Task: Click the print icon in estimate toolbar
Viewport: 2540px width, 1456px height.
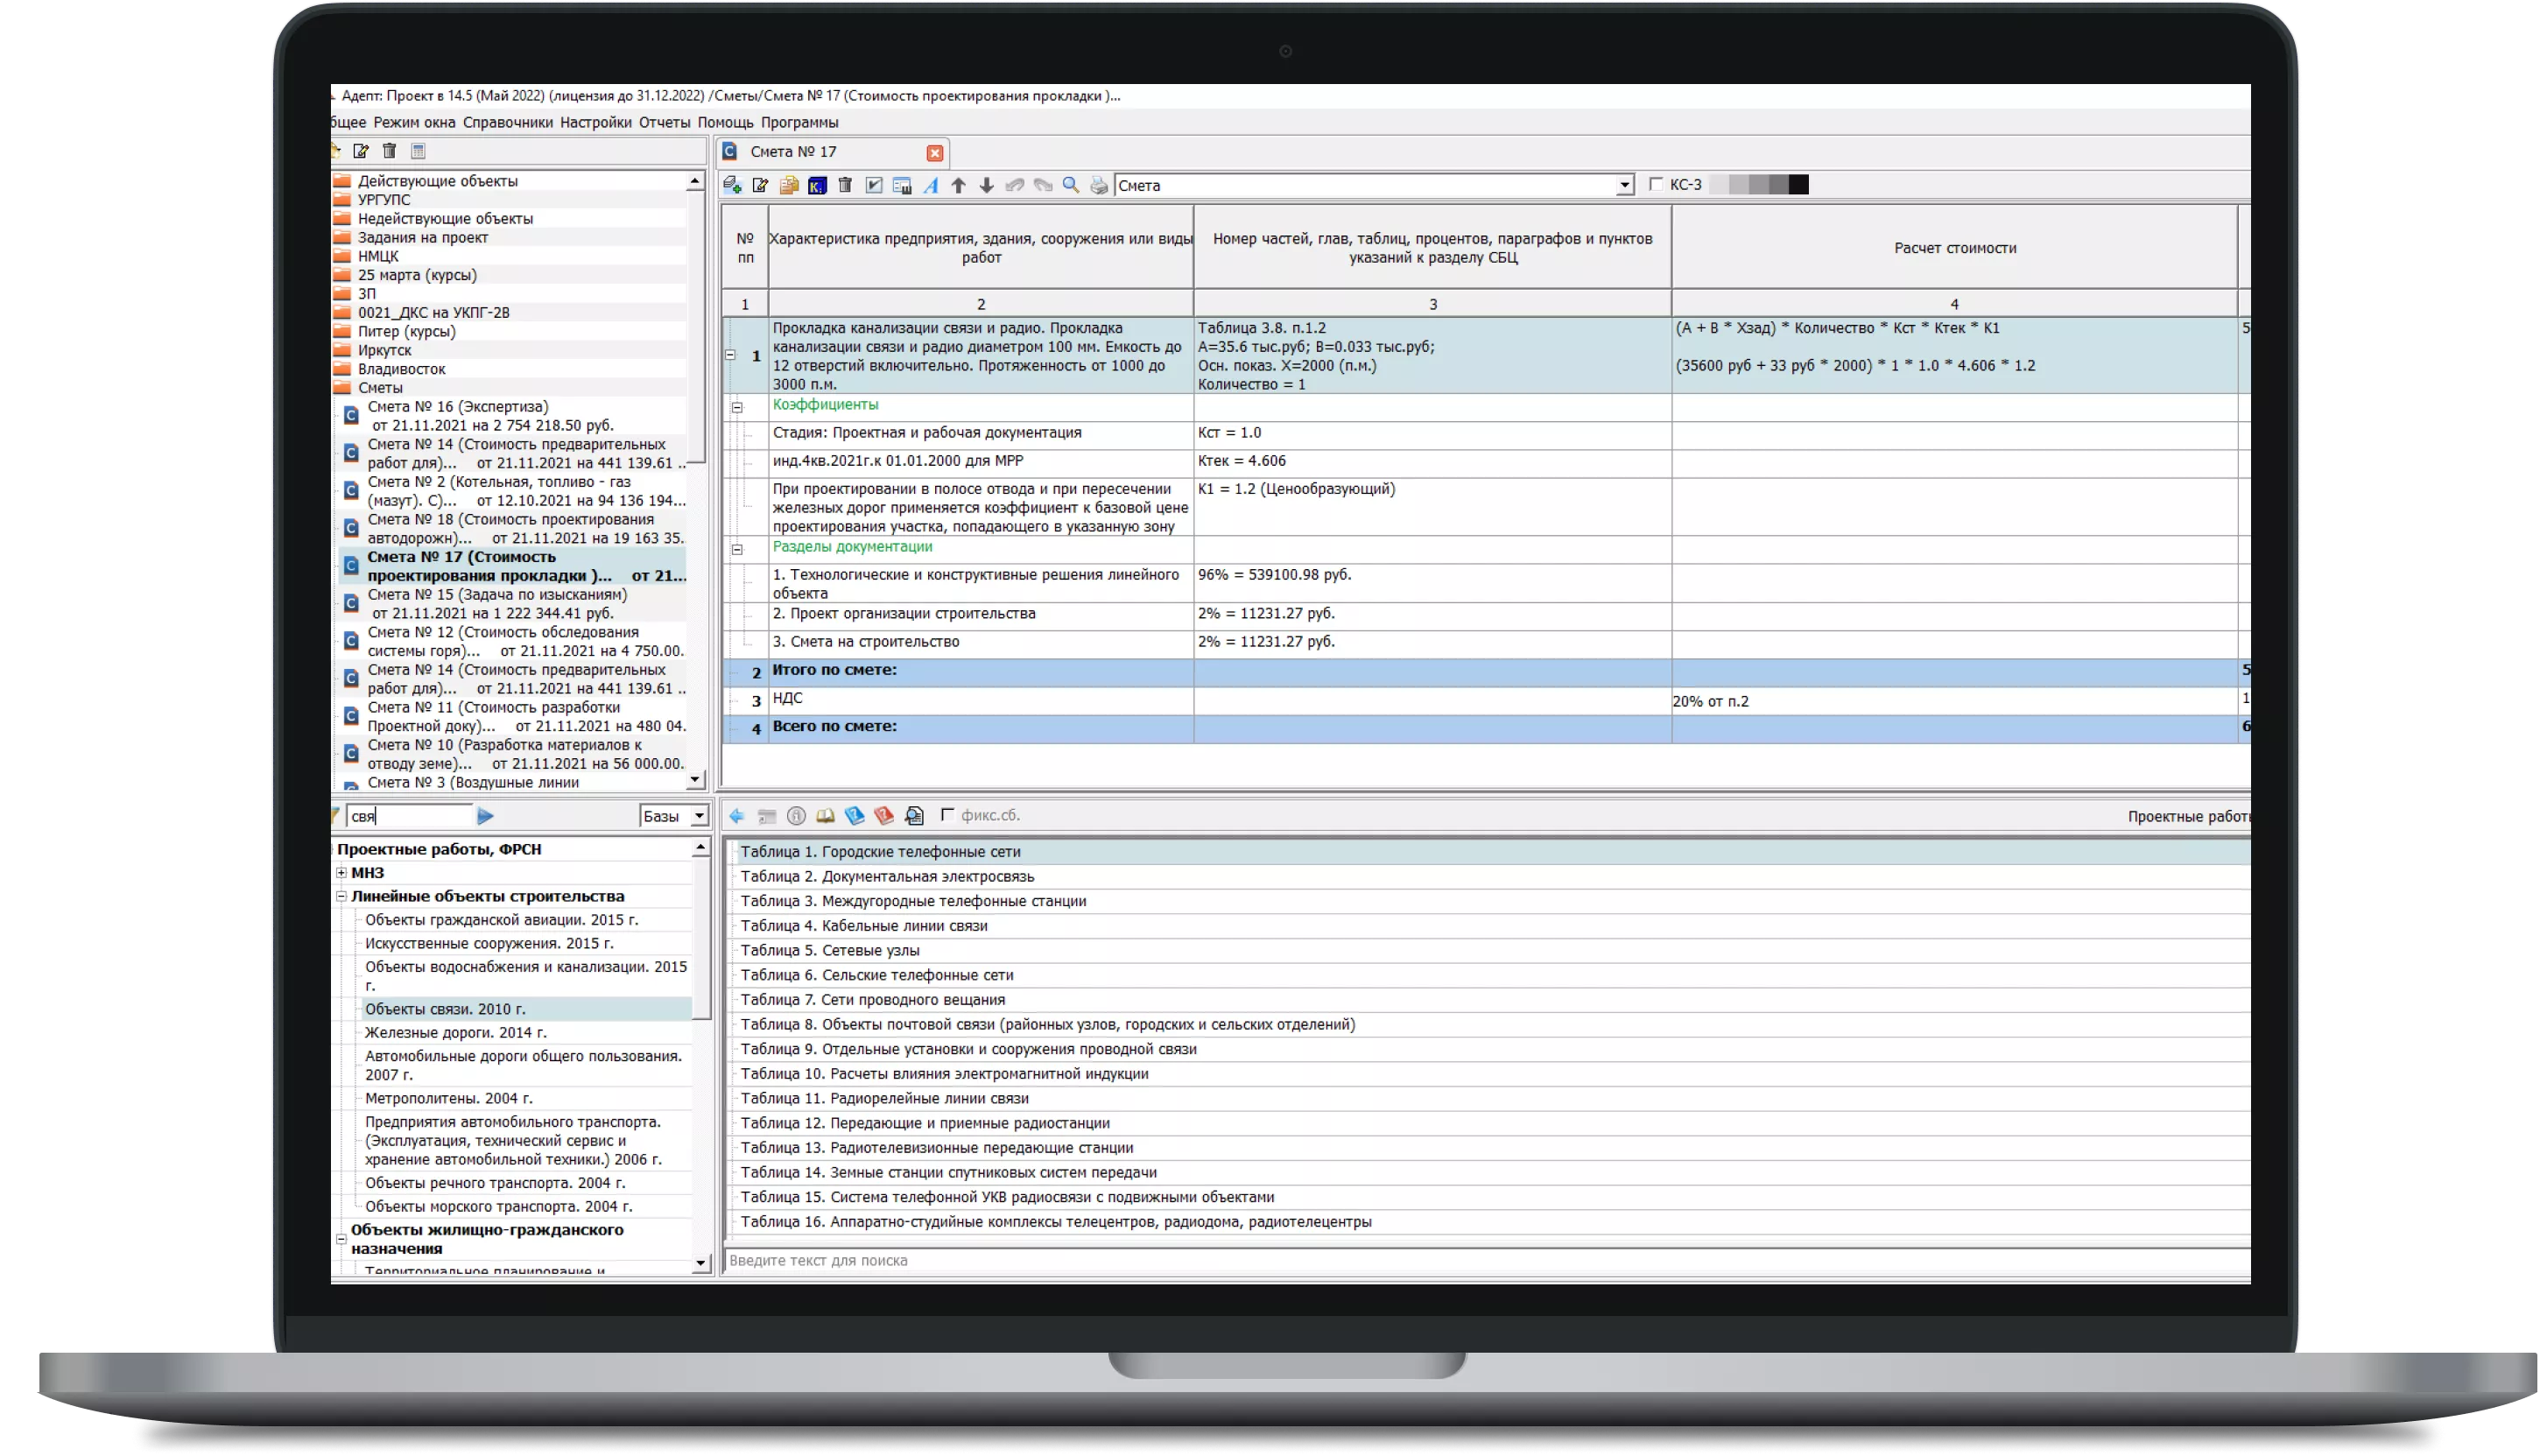Action: pyautogui.click(x=1099, y=185)
